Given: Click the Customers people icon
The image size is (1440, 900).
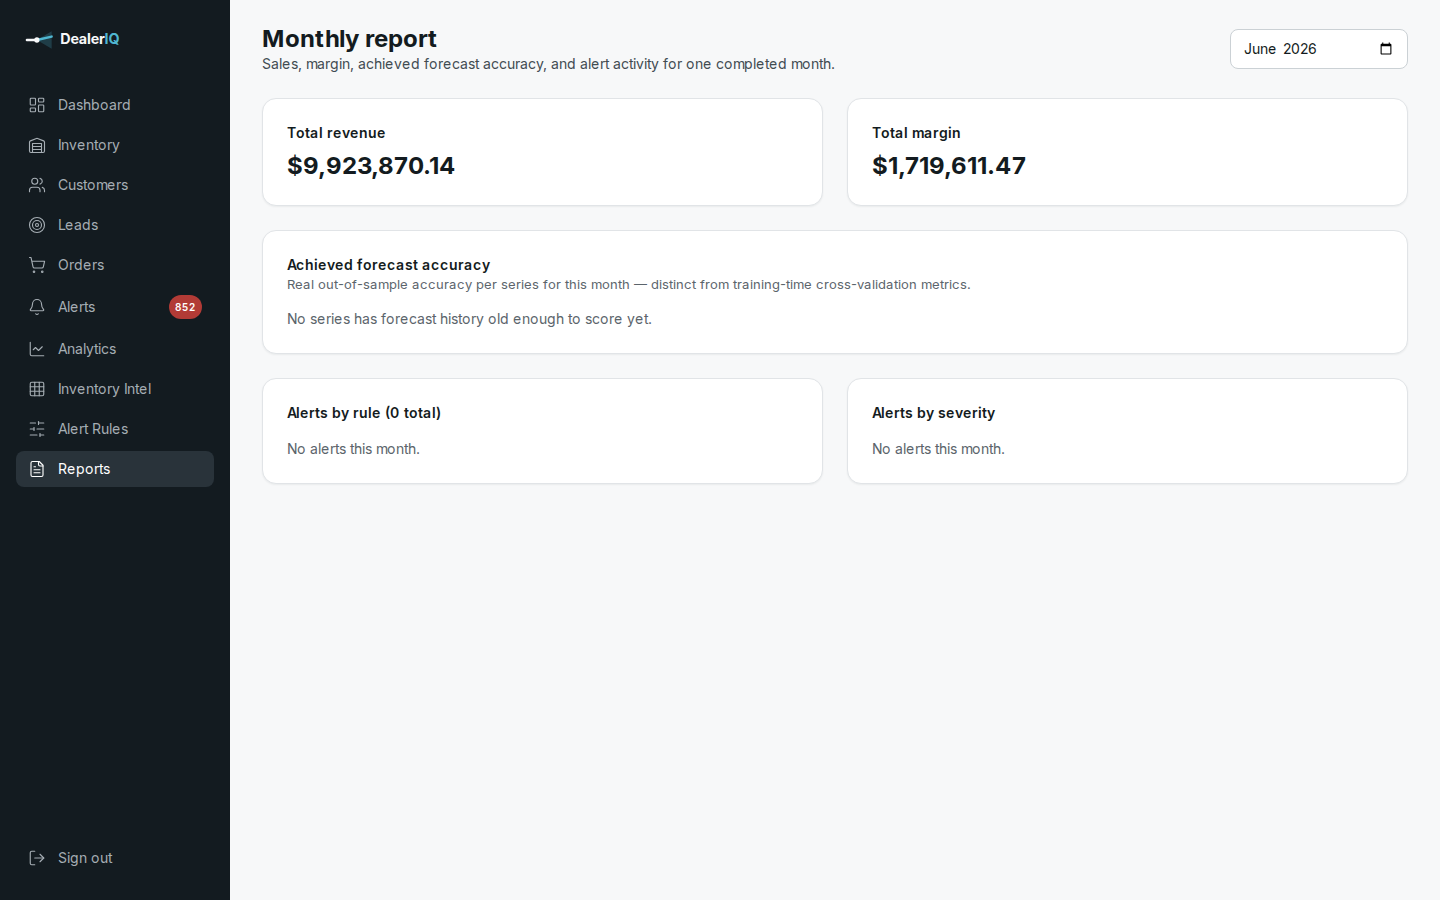Looking at the screenshot, I should (x=37, y=185).
